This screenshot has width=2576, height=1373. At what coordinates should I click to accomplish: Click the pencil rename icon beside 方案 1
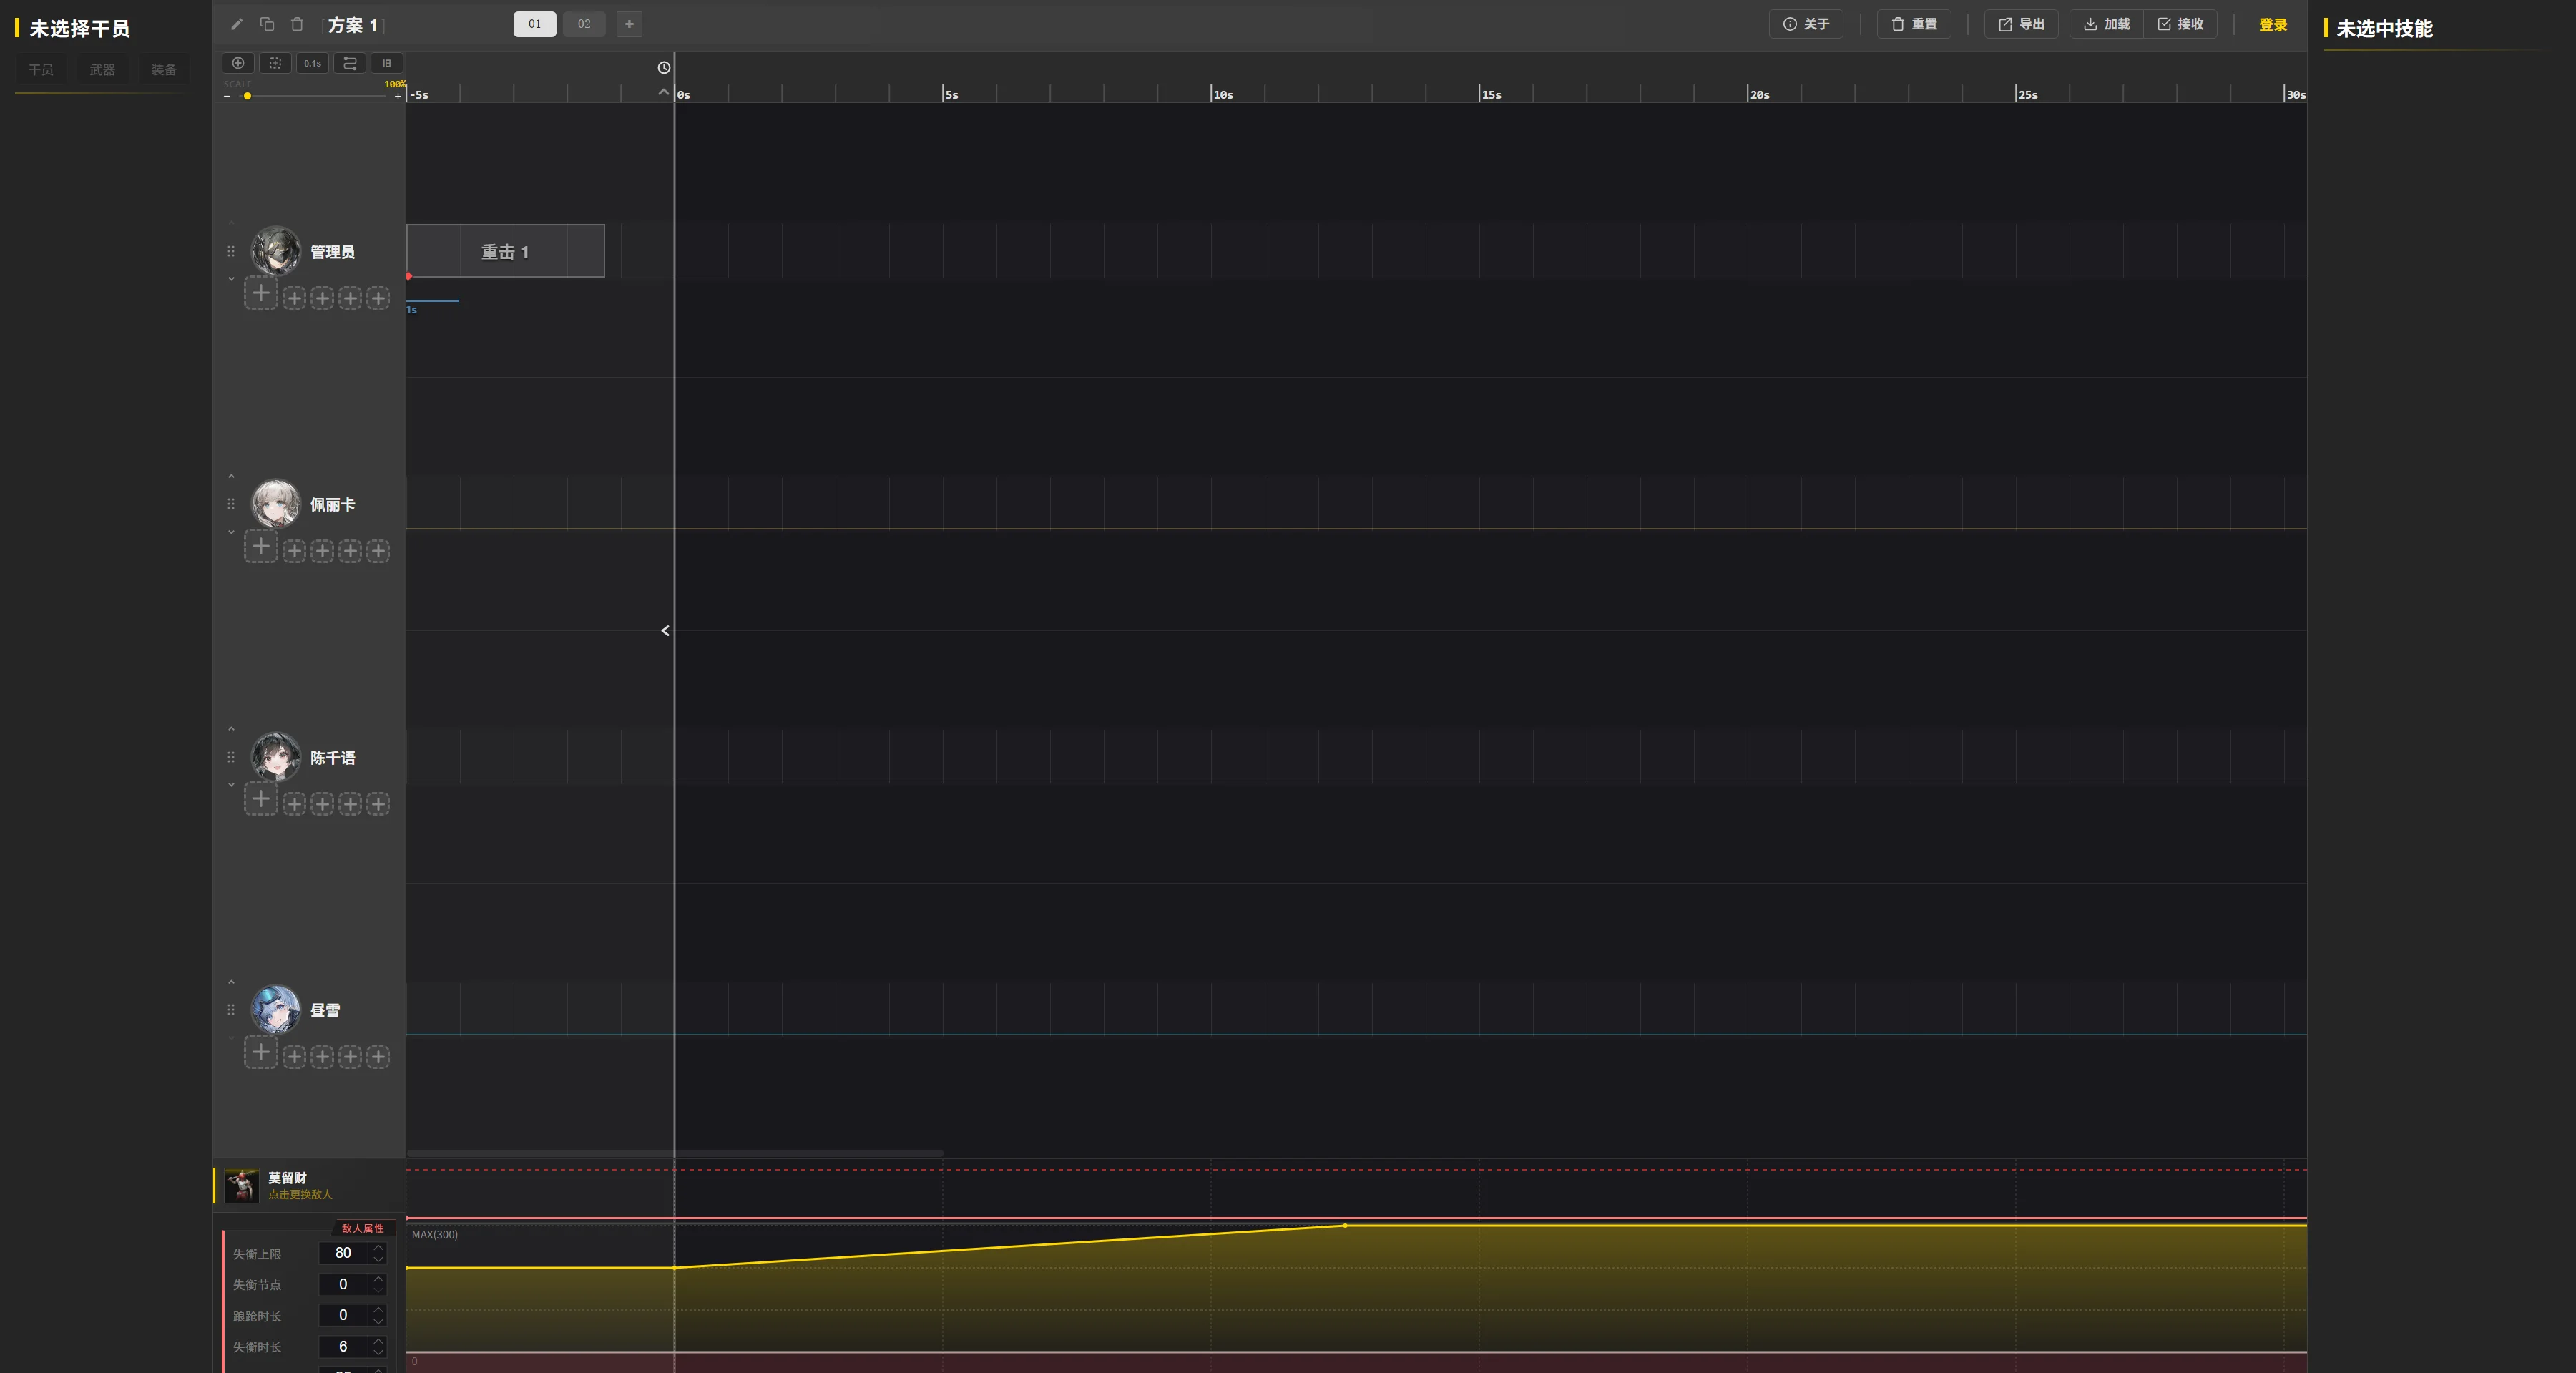[237, 24]
